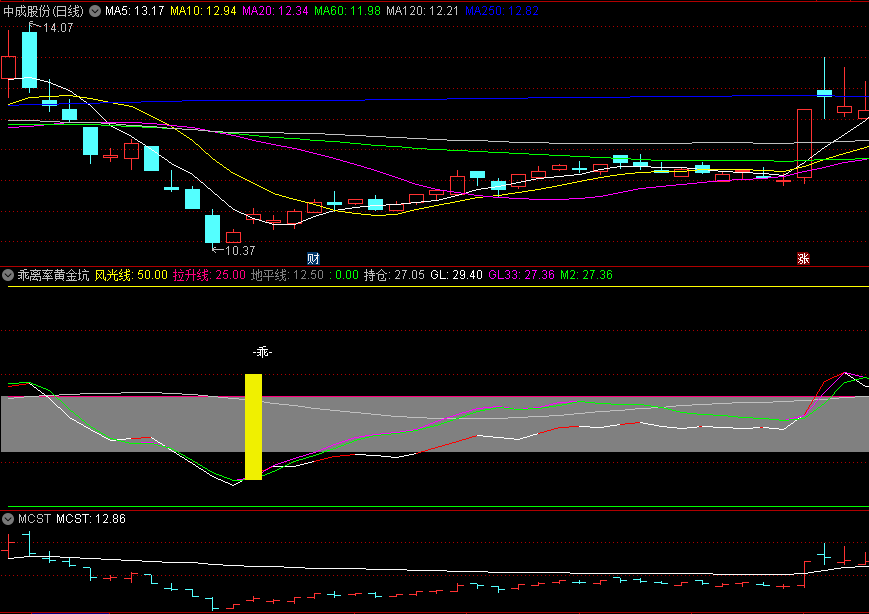This screenshot has height=614, width=869.
Task: Click the tall cyan candle near 14.07
Action: tap(29, 60)
